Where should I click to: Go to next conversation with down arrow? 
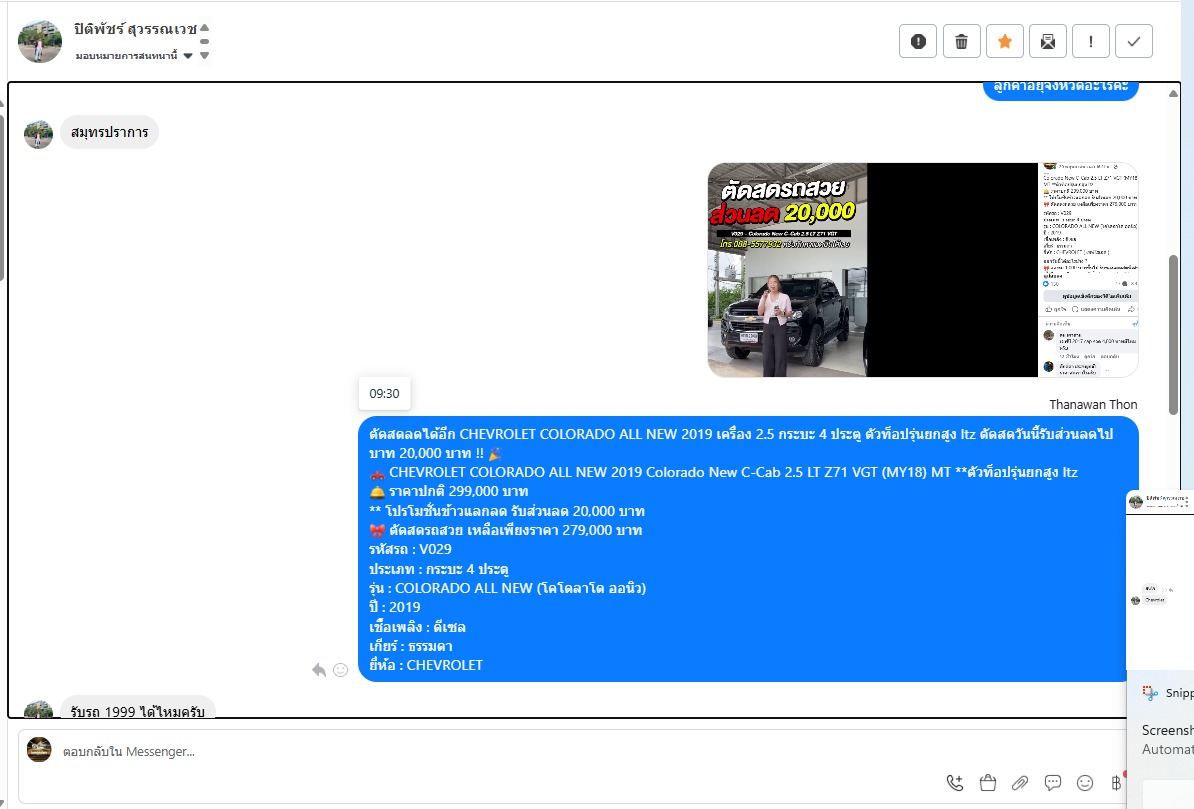point(204,55)
